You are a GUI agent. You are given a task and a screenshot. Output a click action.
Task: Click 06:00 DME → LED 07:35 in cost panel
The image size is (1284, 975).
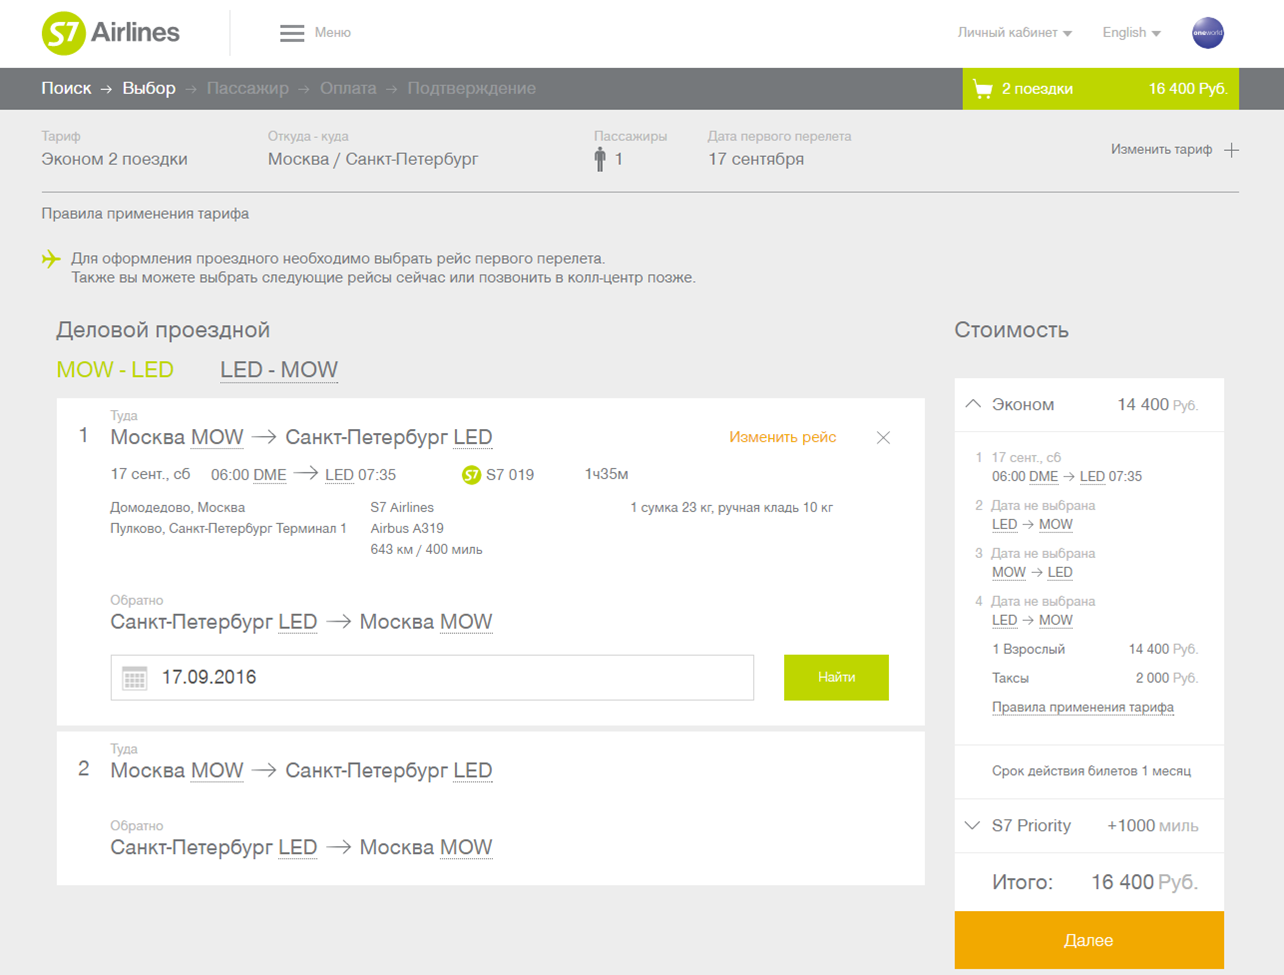1067,477
